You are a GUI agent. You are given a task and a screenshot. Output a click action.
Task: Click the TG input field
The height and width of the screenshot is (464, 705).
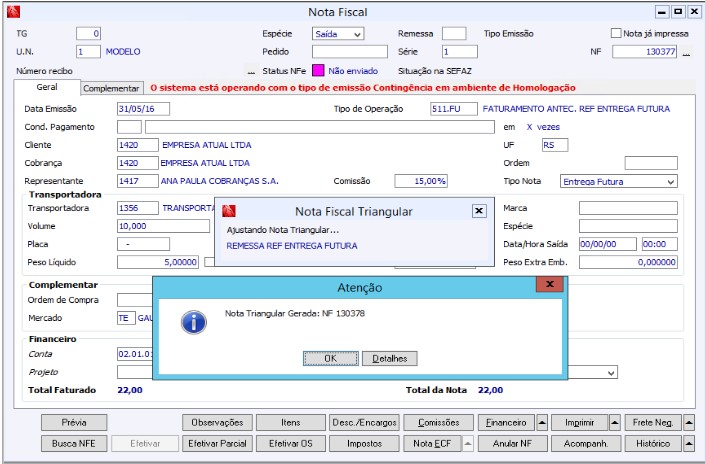pos(89,34)
